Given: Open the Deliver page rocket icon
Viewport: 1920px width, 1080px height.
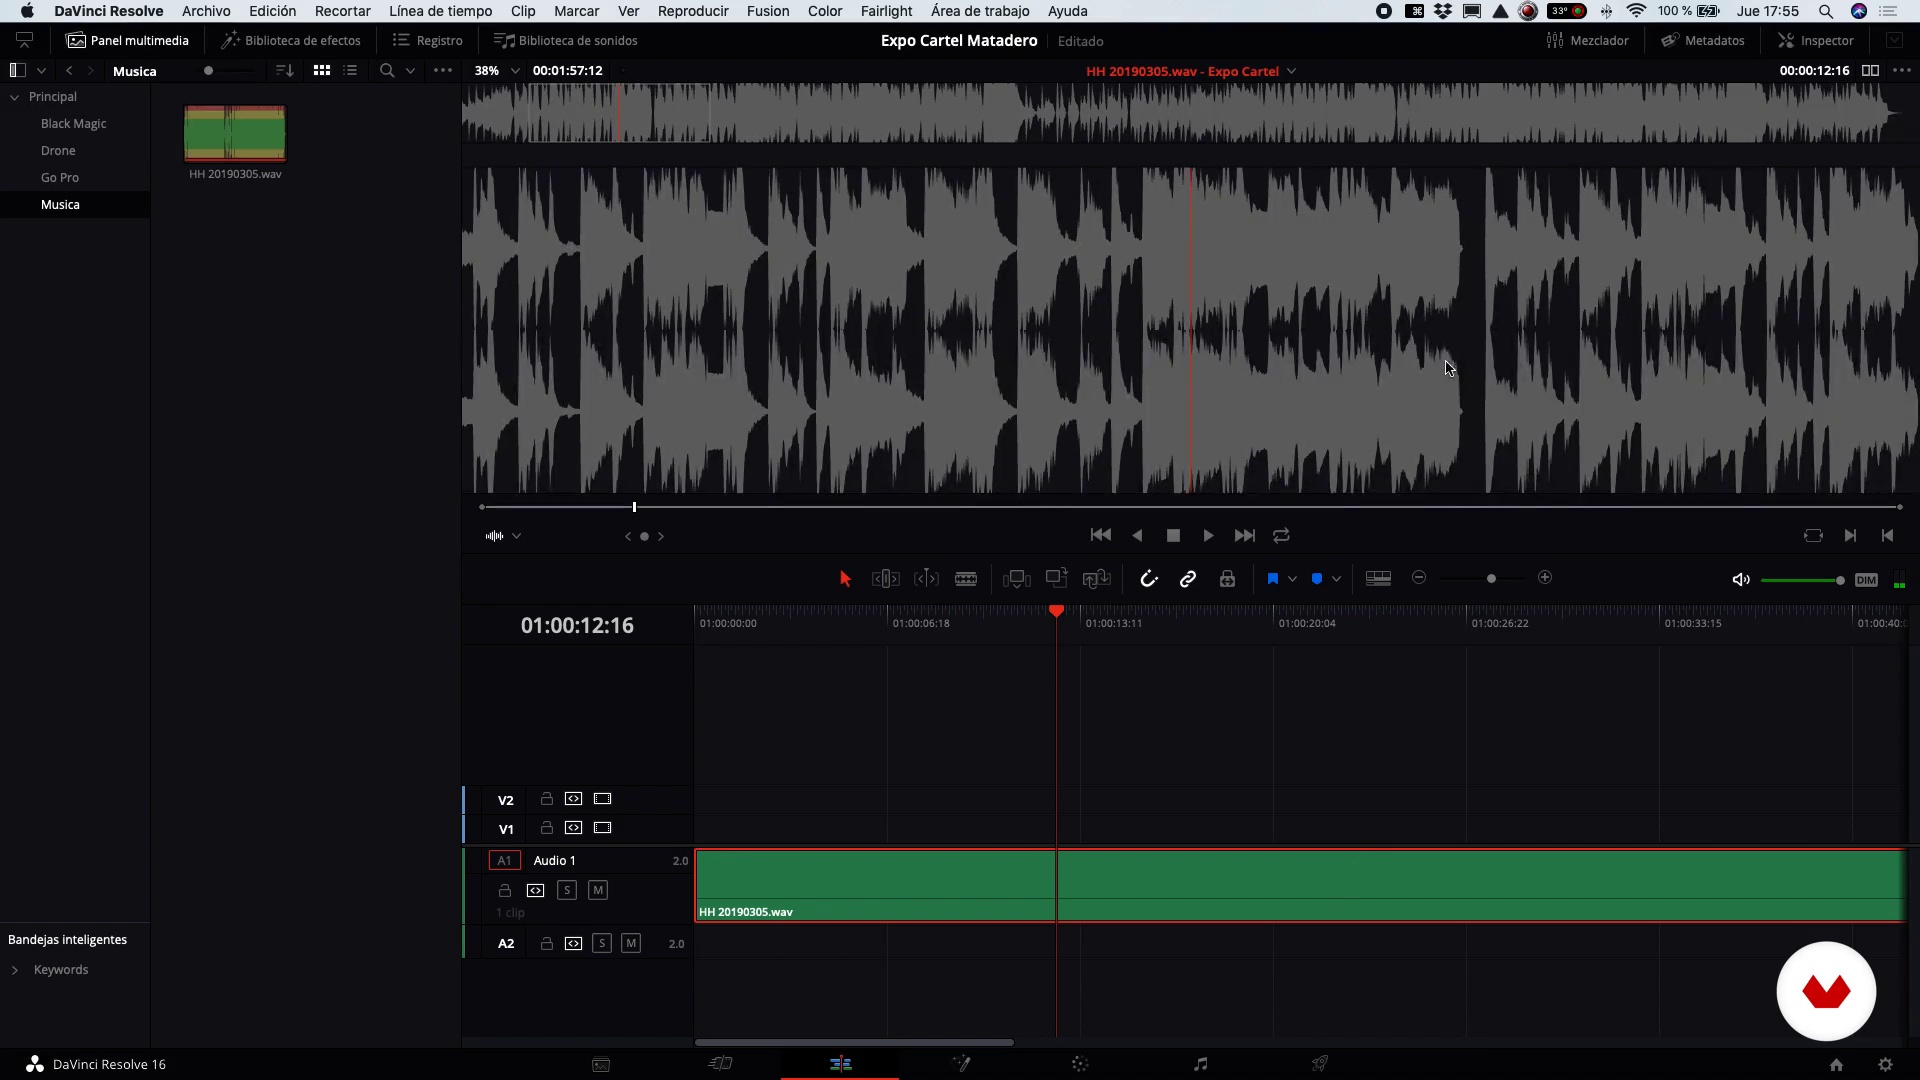Looking at the screenshot, I should coord(1320,1064).
